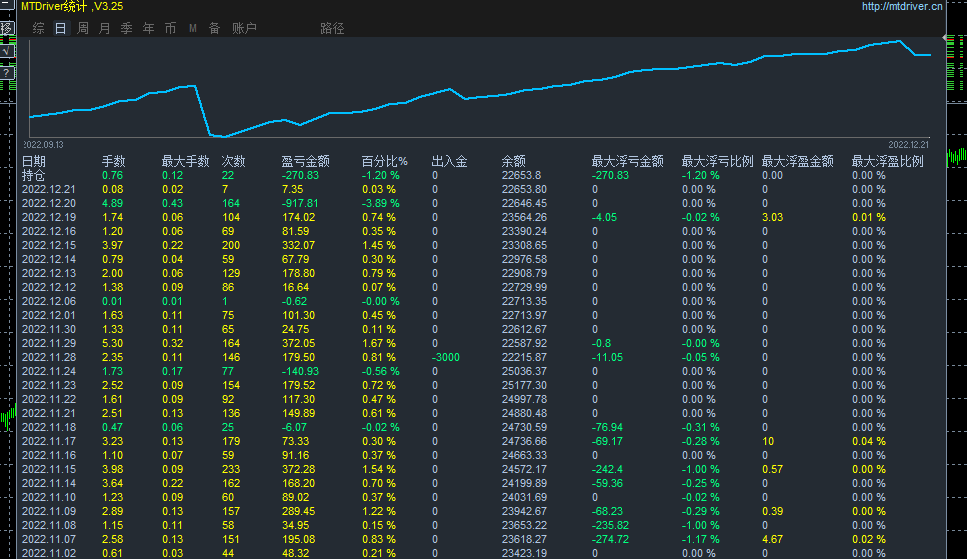This screenshot has height=559, width=967.
Task: Click the 移 move button on left edge
Action: pos(6,28)
